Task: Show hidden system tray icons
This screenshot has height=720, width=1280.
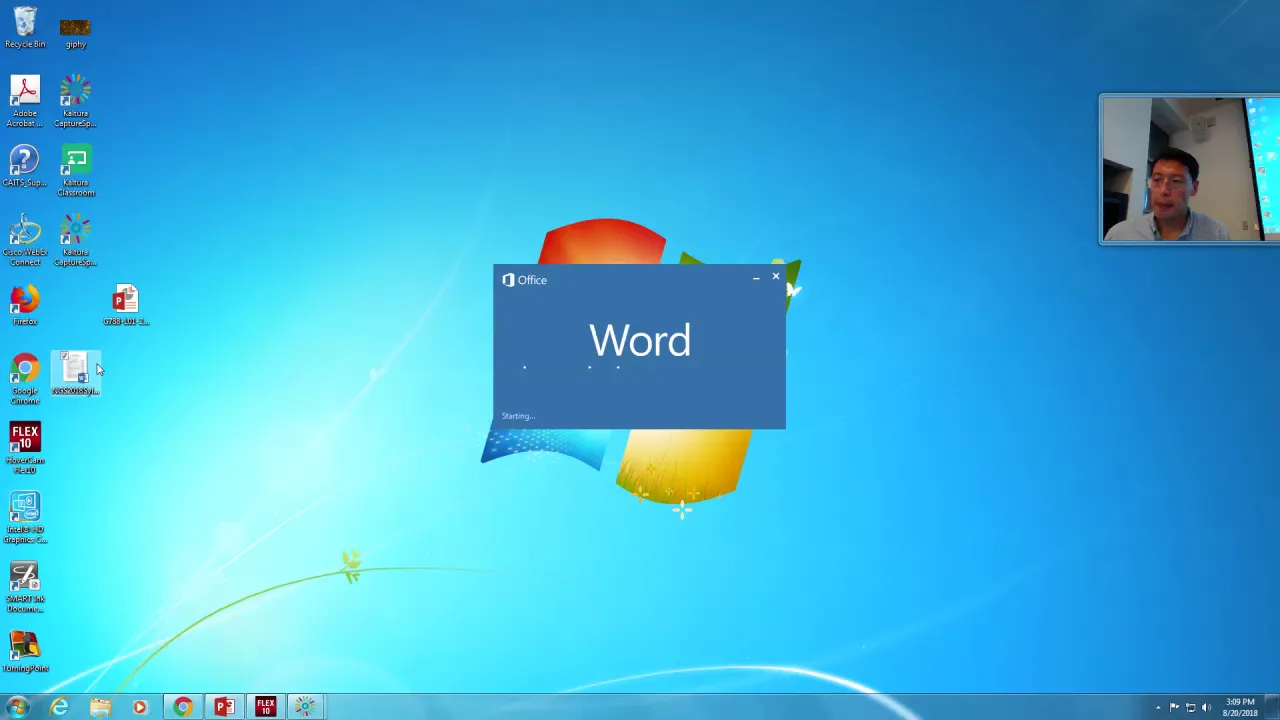Action: 1158,708
